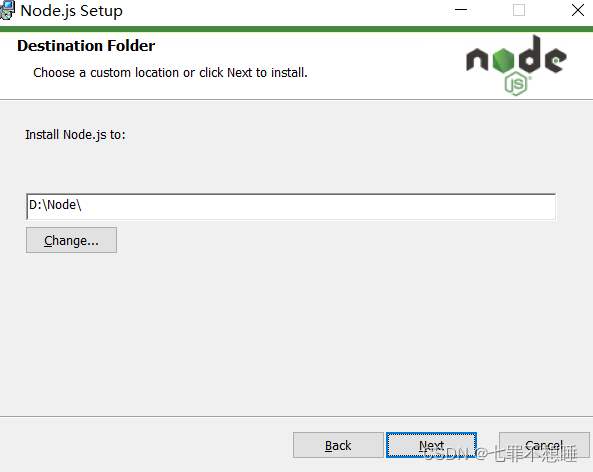Click the 'Node.js Setup' window title
The height and width of the screenshot is (472, 593).
(71, 11)
